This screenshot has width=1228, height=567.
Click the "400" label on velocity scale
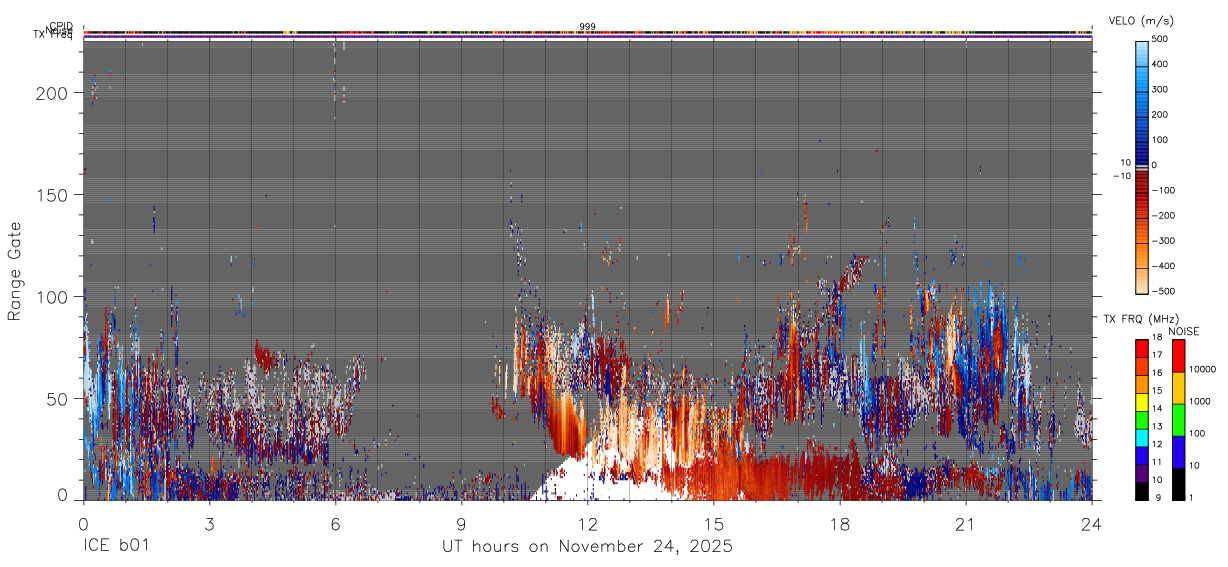[x=1160, y=64]
